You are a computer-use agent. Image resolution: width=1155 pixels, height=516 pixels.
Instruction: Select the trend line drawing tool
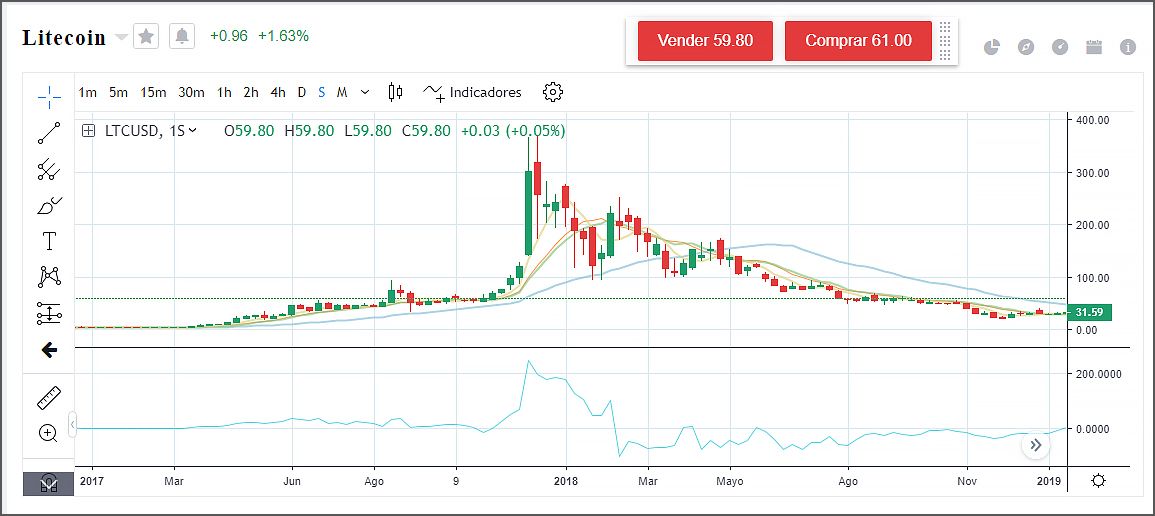(49, 133)
